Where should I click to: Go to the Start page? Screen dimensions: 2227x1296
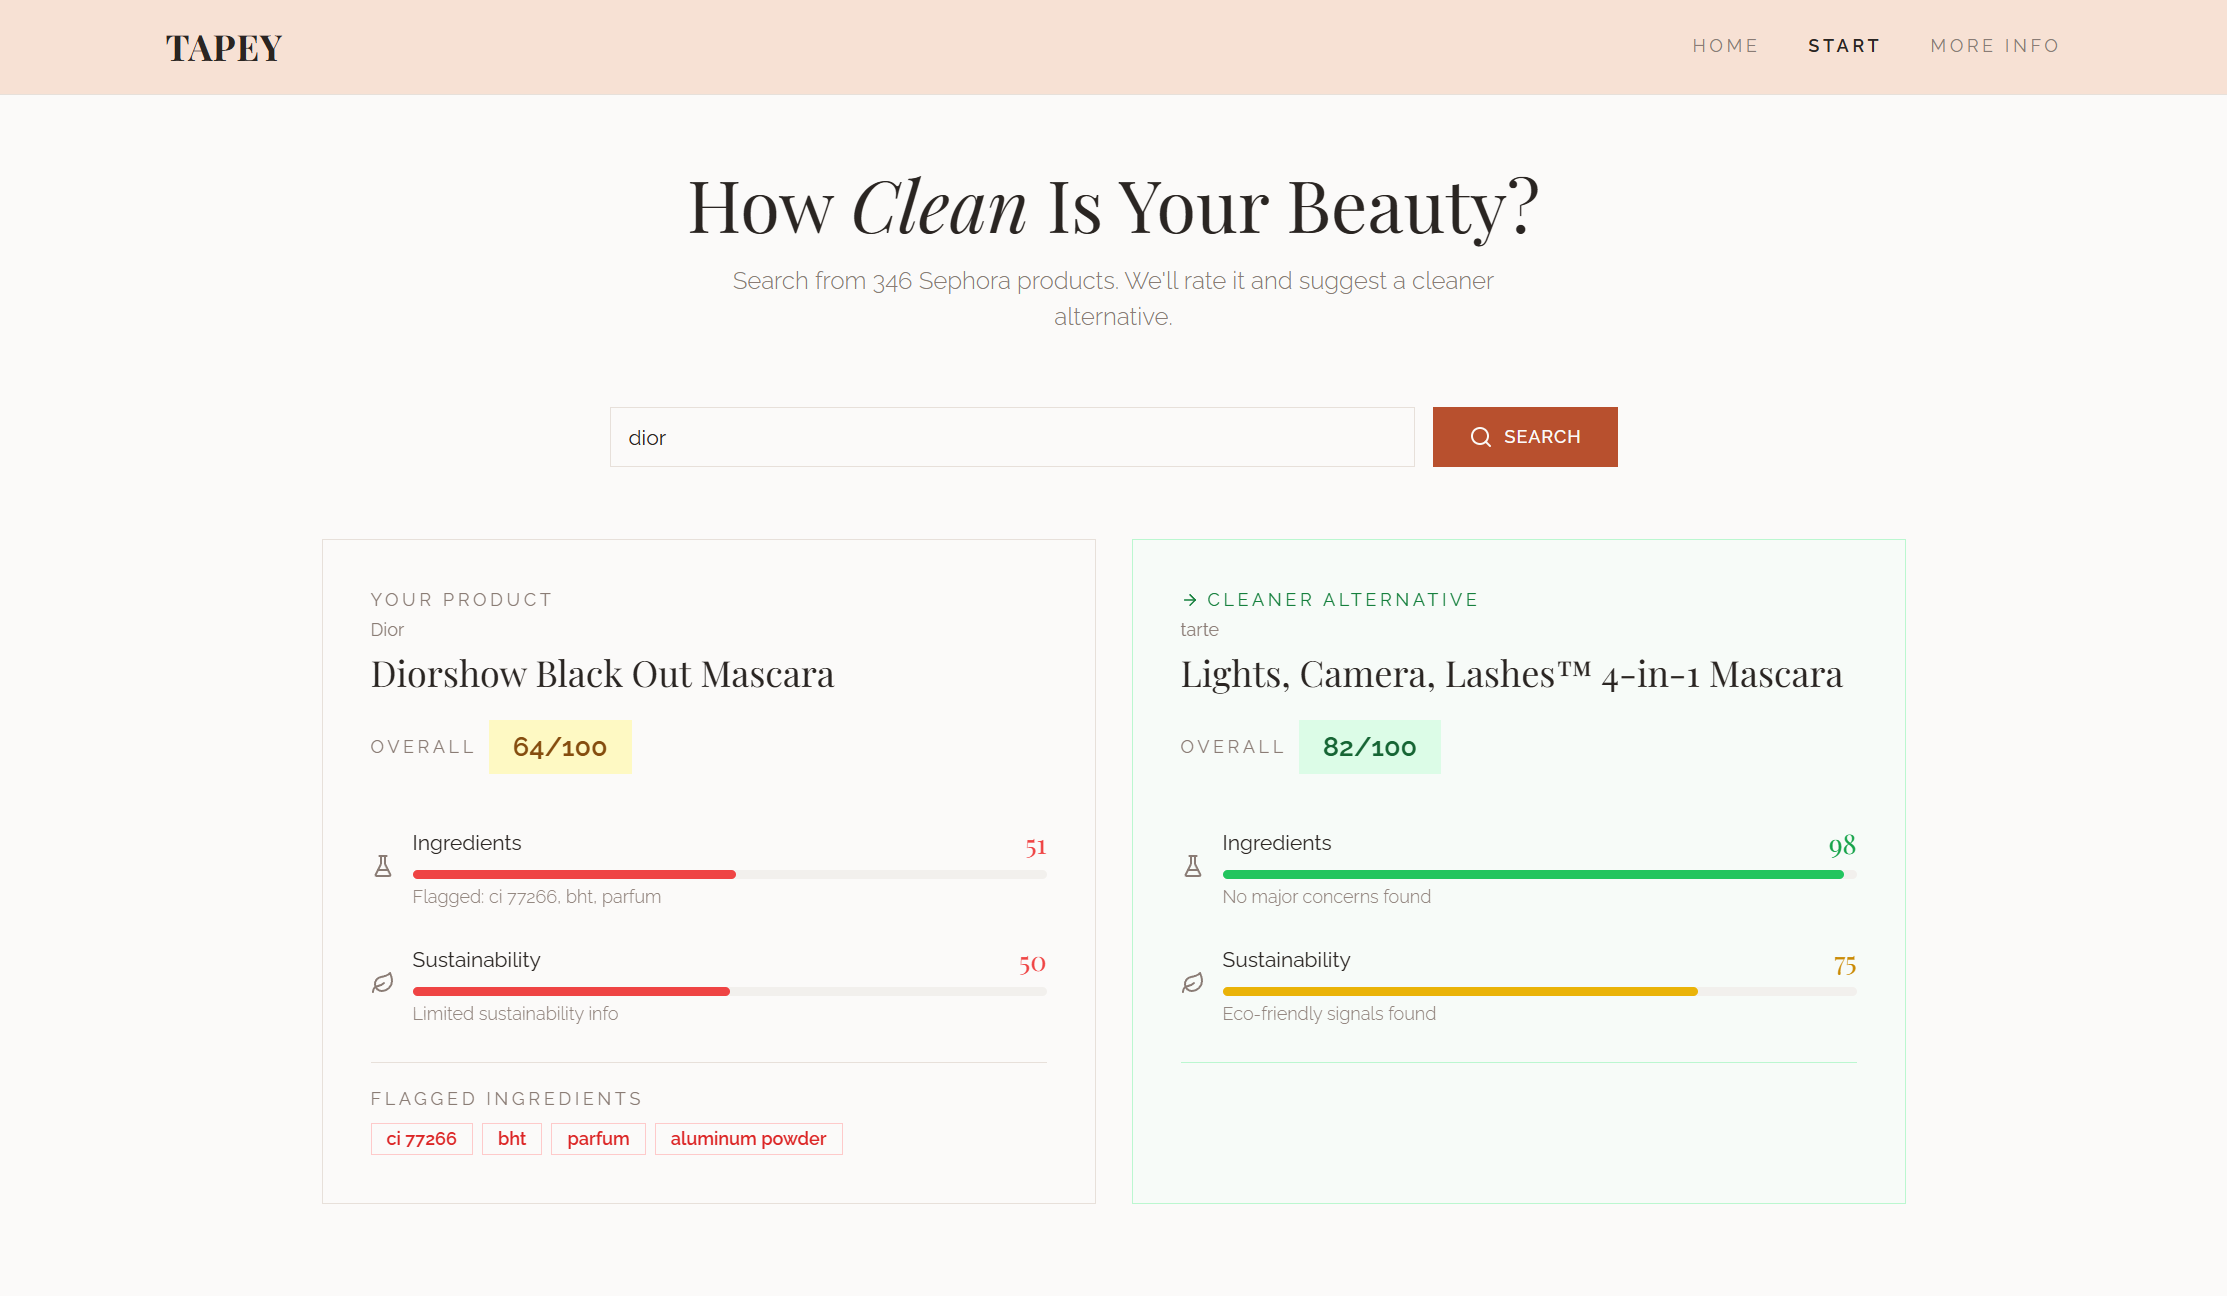(x=1844, y=46)
